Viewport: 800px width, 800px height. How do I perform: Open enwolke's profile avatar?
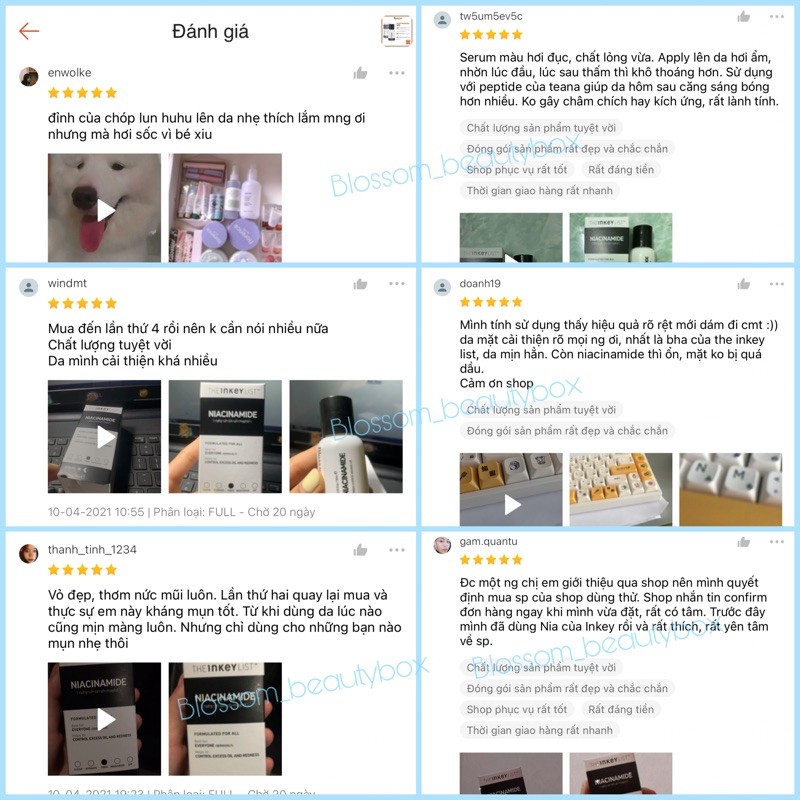[x=29, y=77]
